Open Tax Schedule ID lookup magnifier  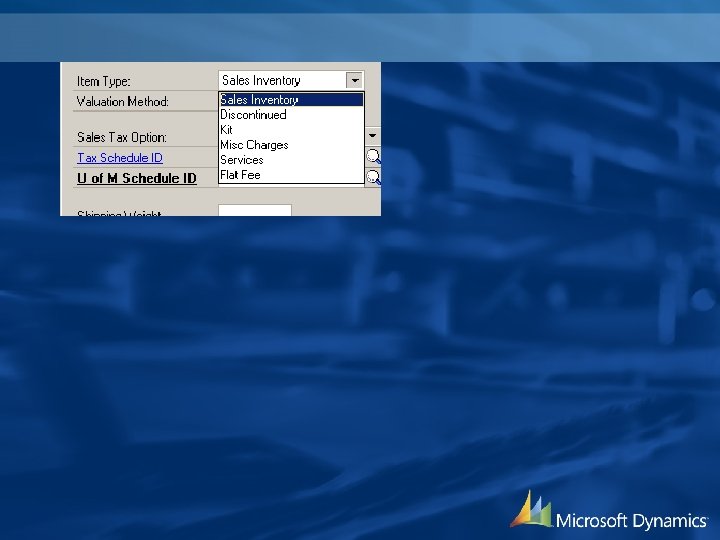373,157
